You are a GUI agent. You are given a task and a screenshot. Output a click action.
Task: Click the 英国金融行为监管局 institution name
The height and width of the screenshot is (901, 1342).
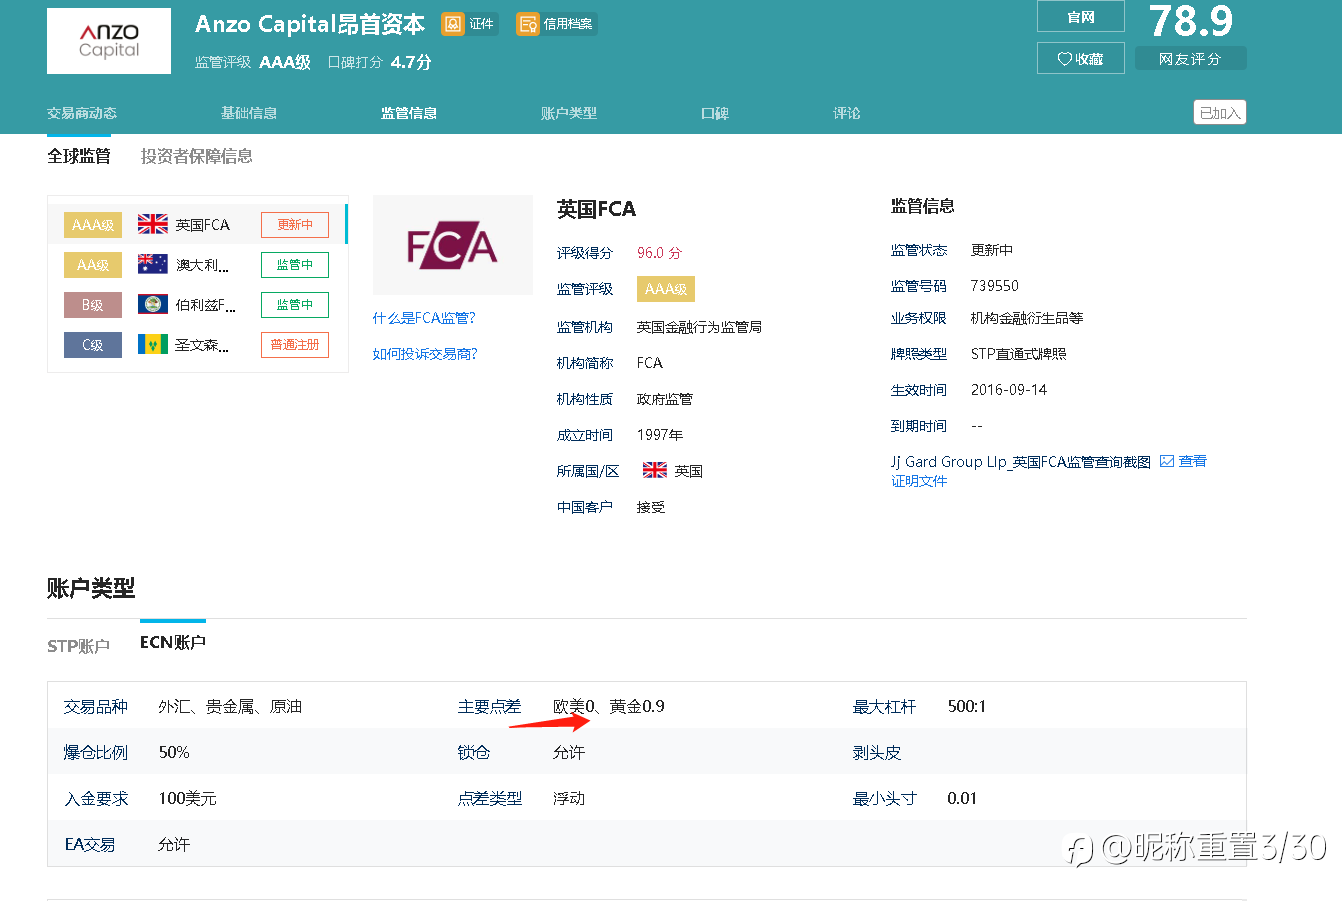tap(699, 327)
